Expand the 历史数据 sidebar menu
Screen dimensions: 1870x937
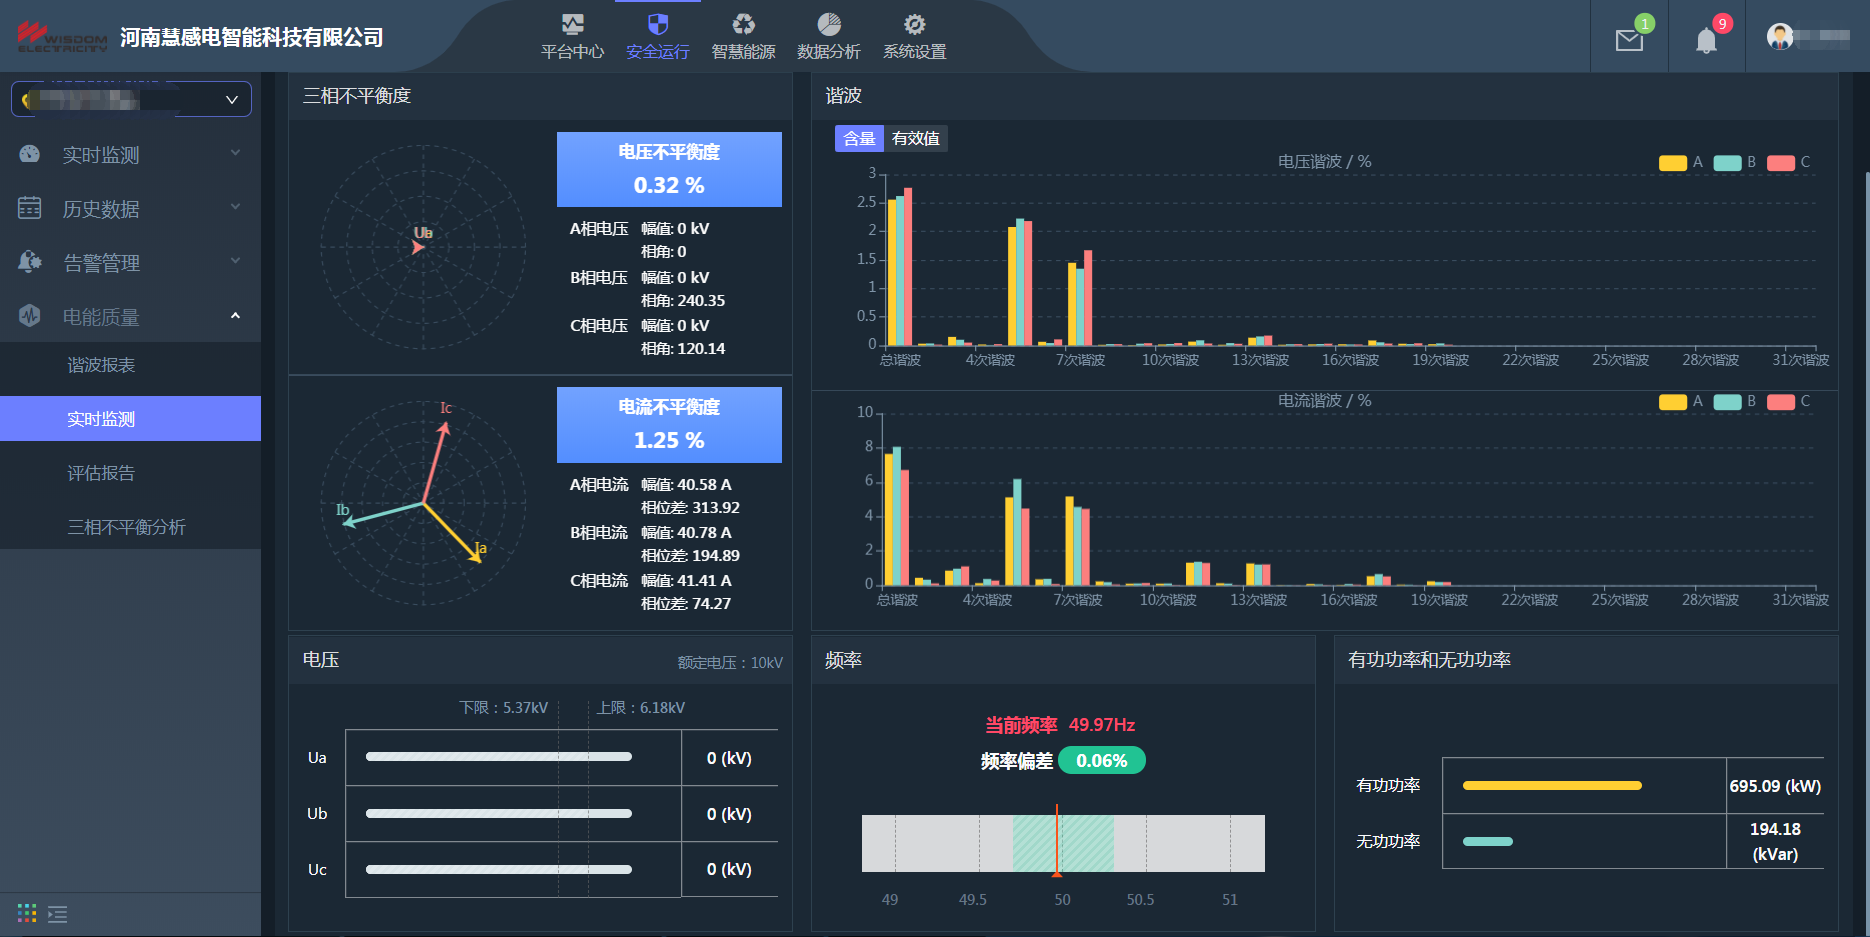[130, 208]
